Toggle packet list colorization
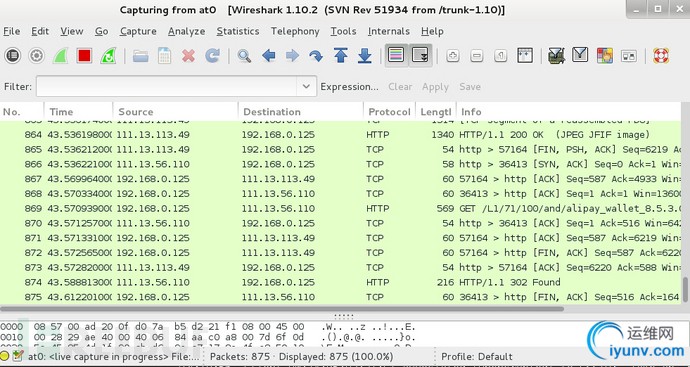The image size is (690, 367). click(396, 55)
